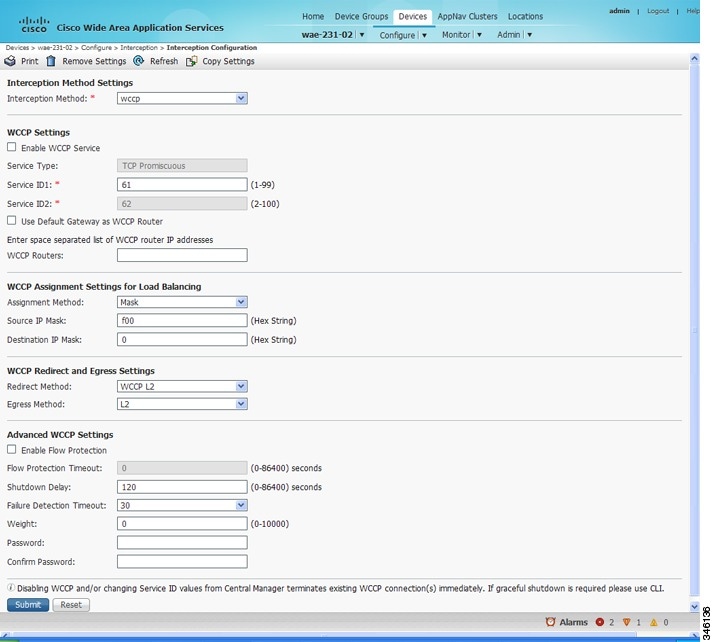Screen dimensions: 712x642
Task: Click the vertical scrollbar track
Action: coord(694,331)
